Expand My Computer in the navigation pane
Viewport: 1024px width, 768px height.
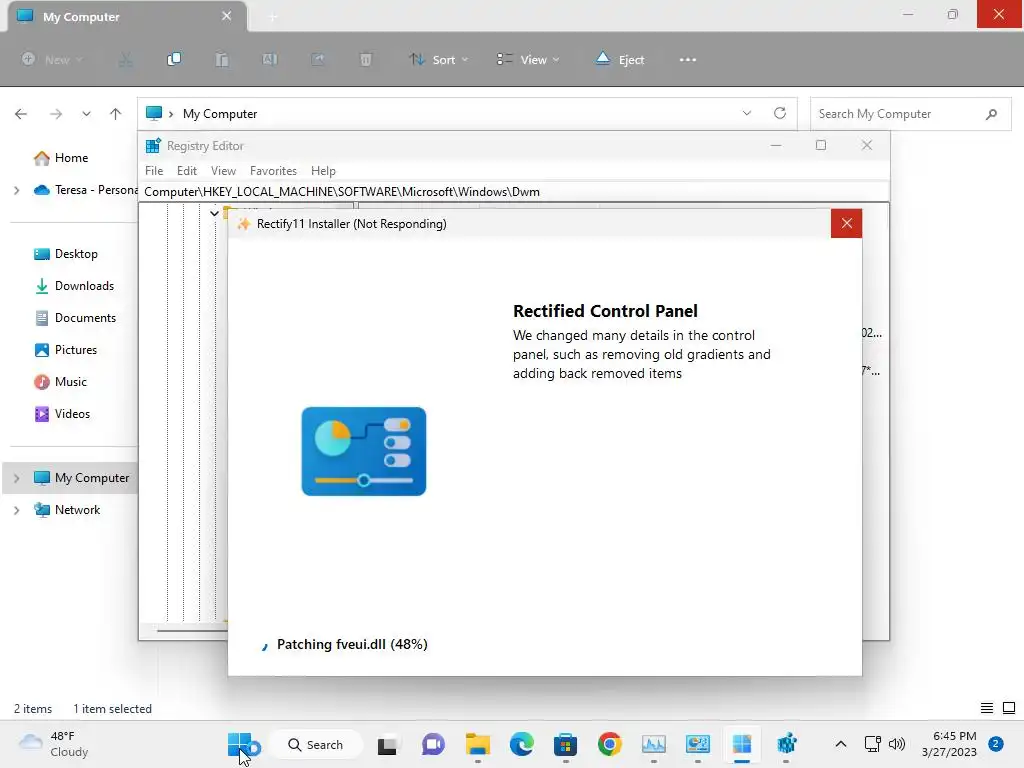pyautogui.click(x=16, y=478)
